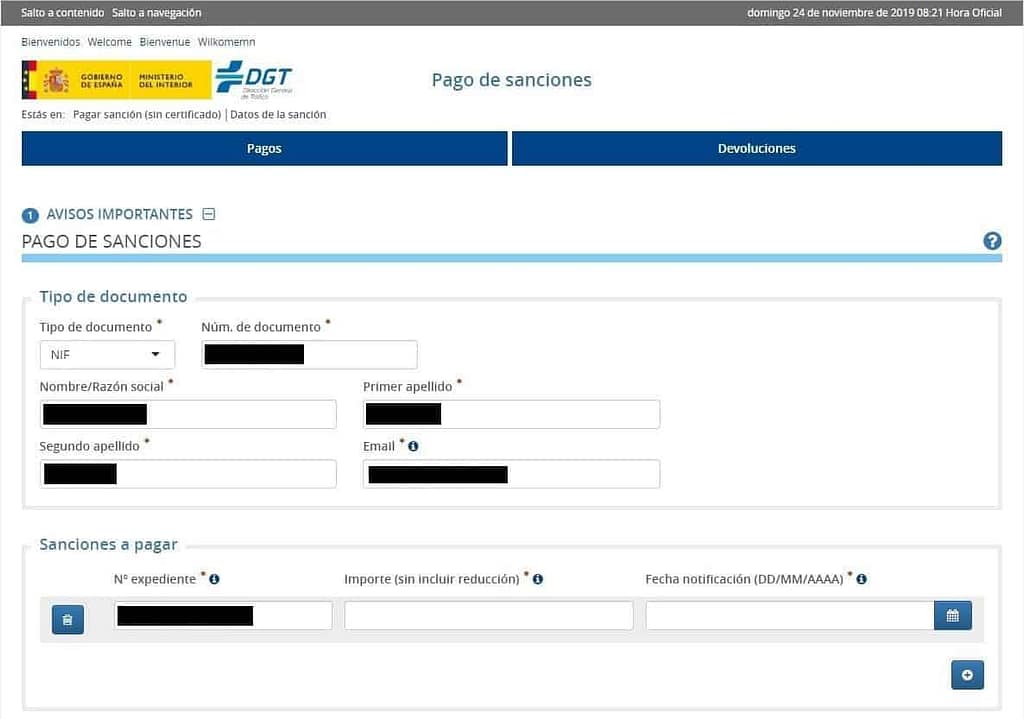Image resolution: width=1024 pixels, height=719 pixels.
Task: Open the help question mark icon
Action: click(992, 241)
